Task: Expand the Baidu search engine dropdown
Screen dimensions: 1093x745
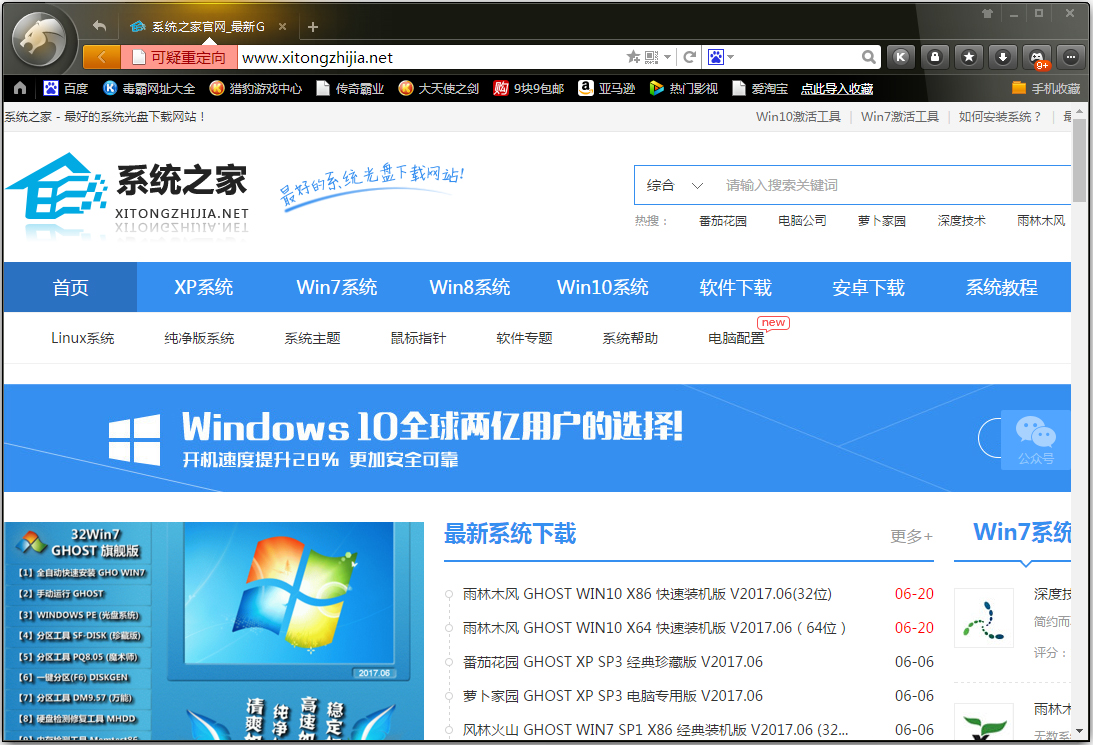Action: pos(731,58)
